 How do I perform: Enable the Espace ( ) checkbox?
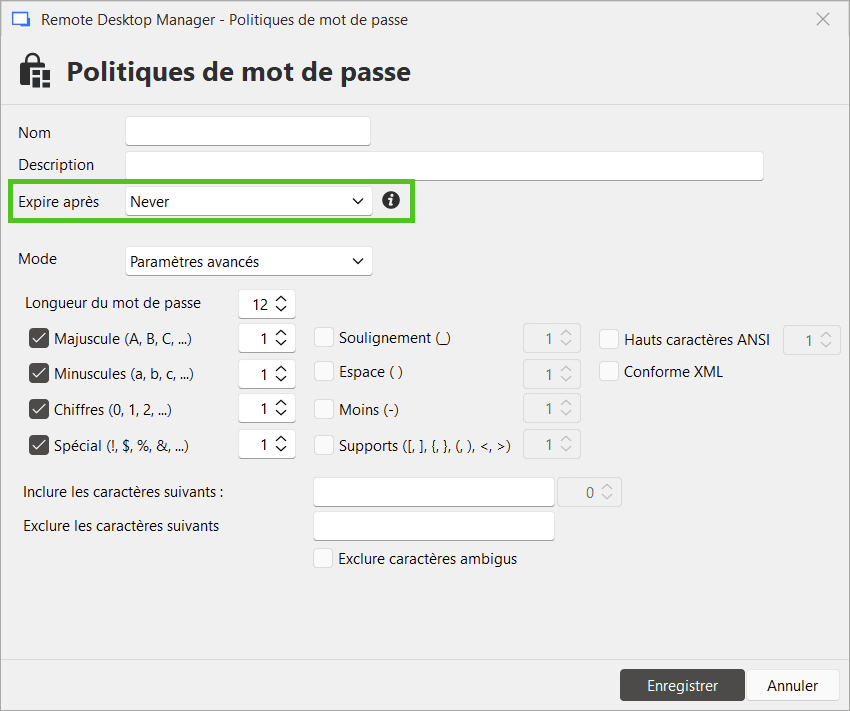[x=324, y=373]
